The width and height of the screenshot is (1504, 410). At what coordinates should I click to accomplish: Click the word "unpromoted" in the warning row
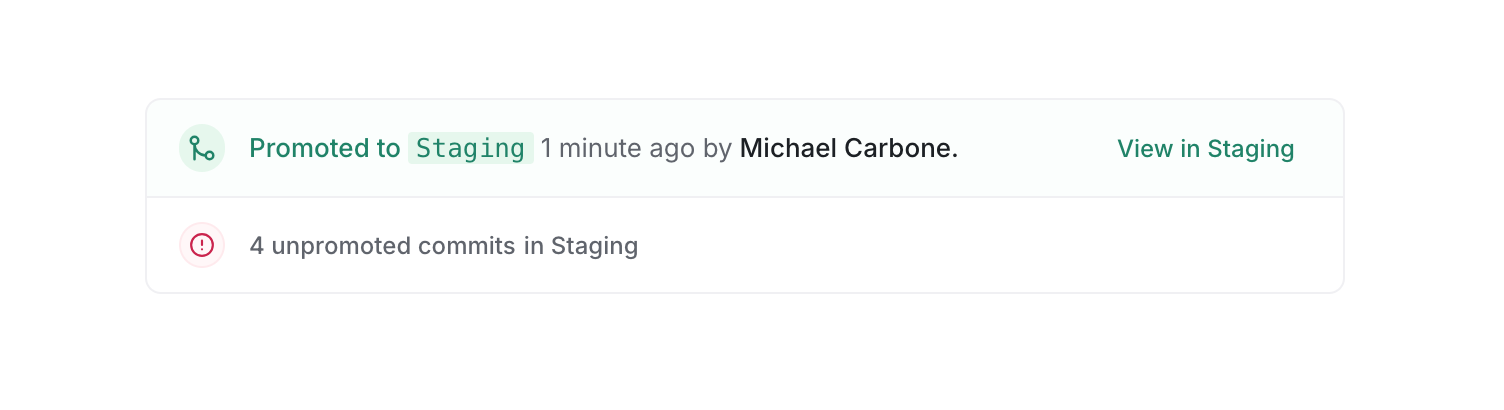pyautogui.click(x=341, y=246)
